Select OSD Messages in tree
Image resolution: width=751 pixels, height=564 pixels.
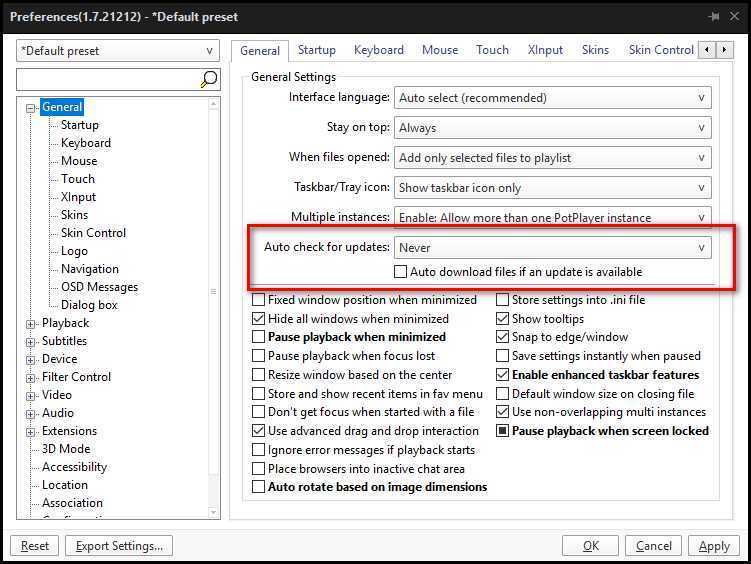coord(99,287)
